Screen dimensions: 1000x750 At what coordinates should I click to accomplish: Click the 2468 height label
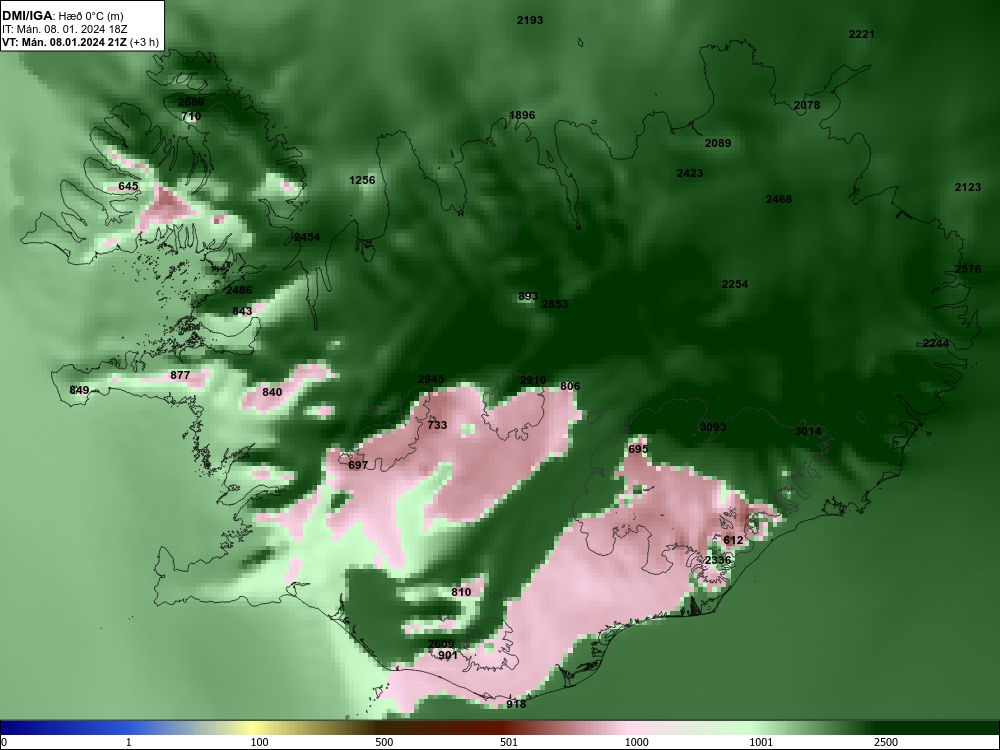[x=779, y=200]
